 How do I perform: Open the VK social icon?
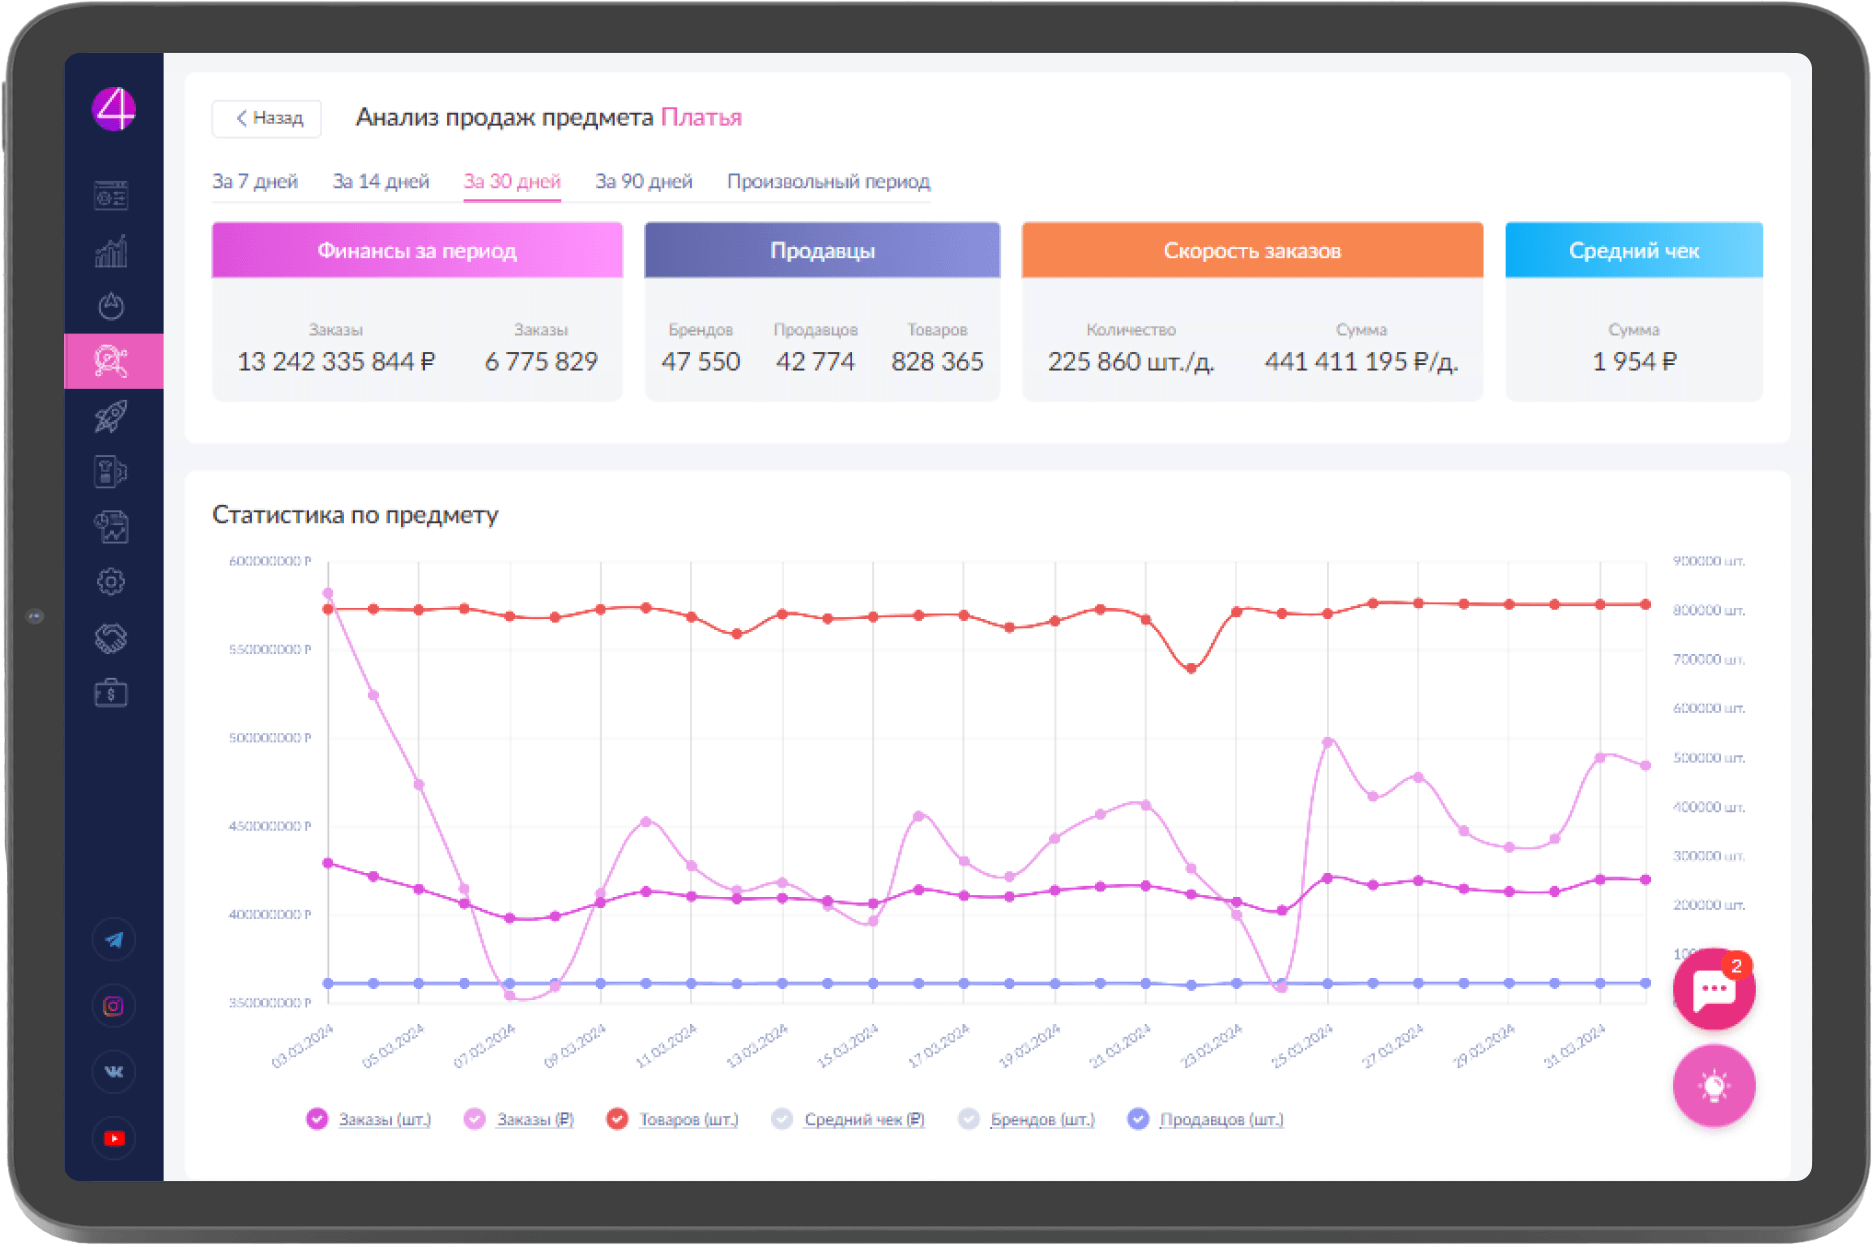[114, 1071]
